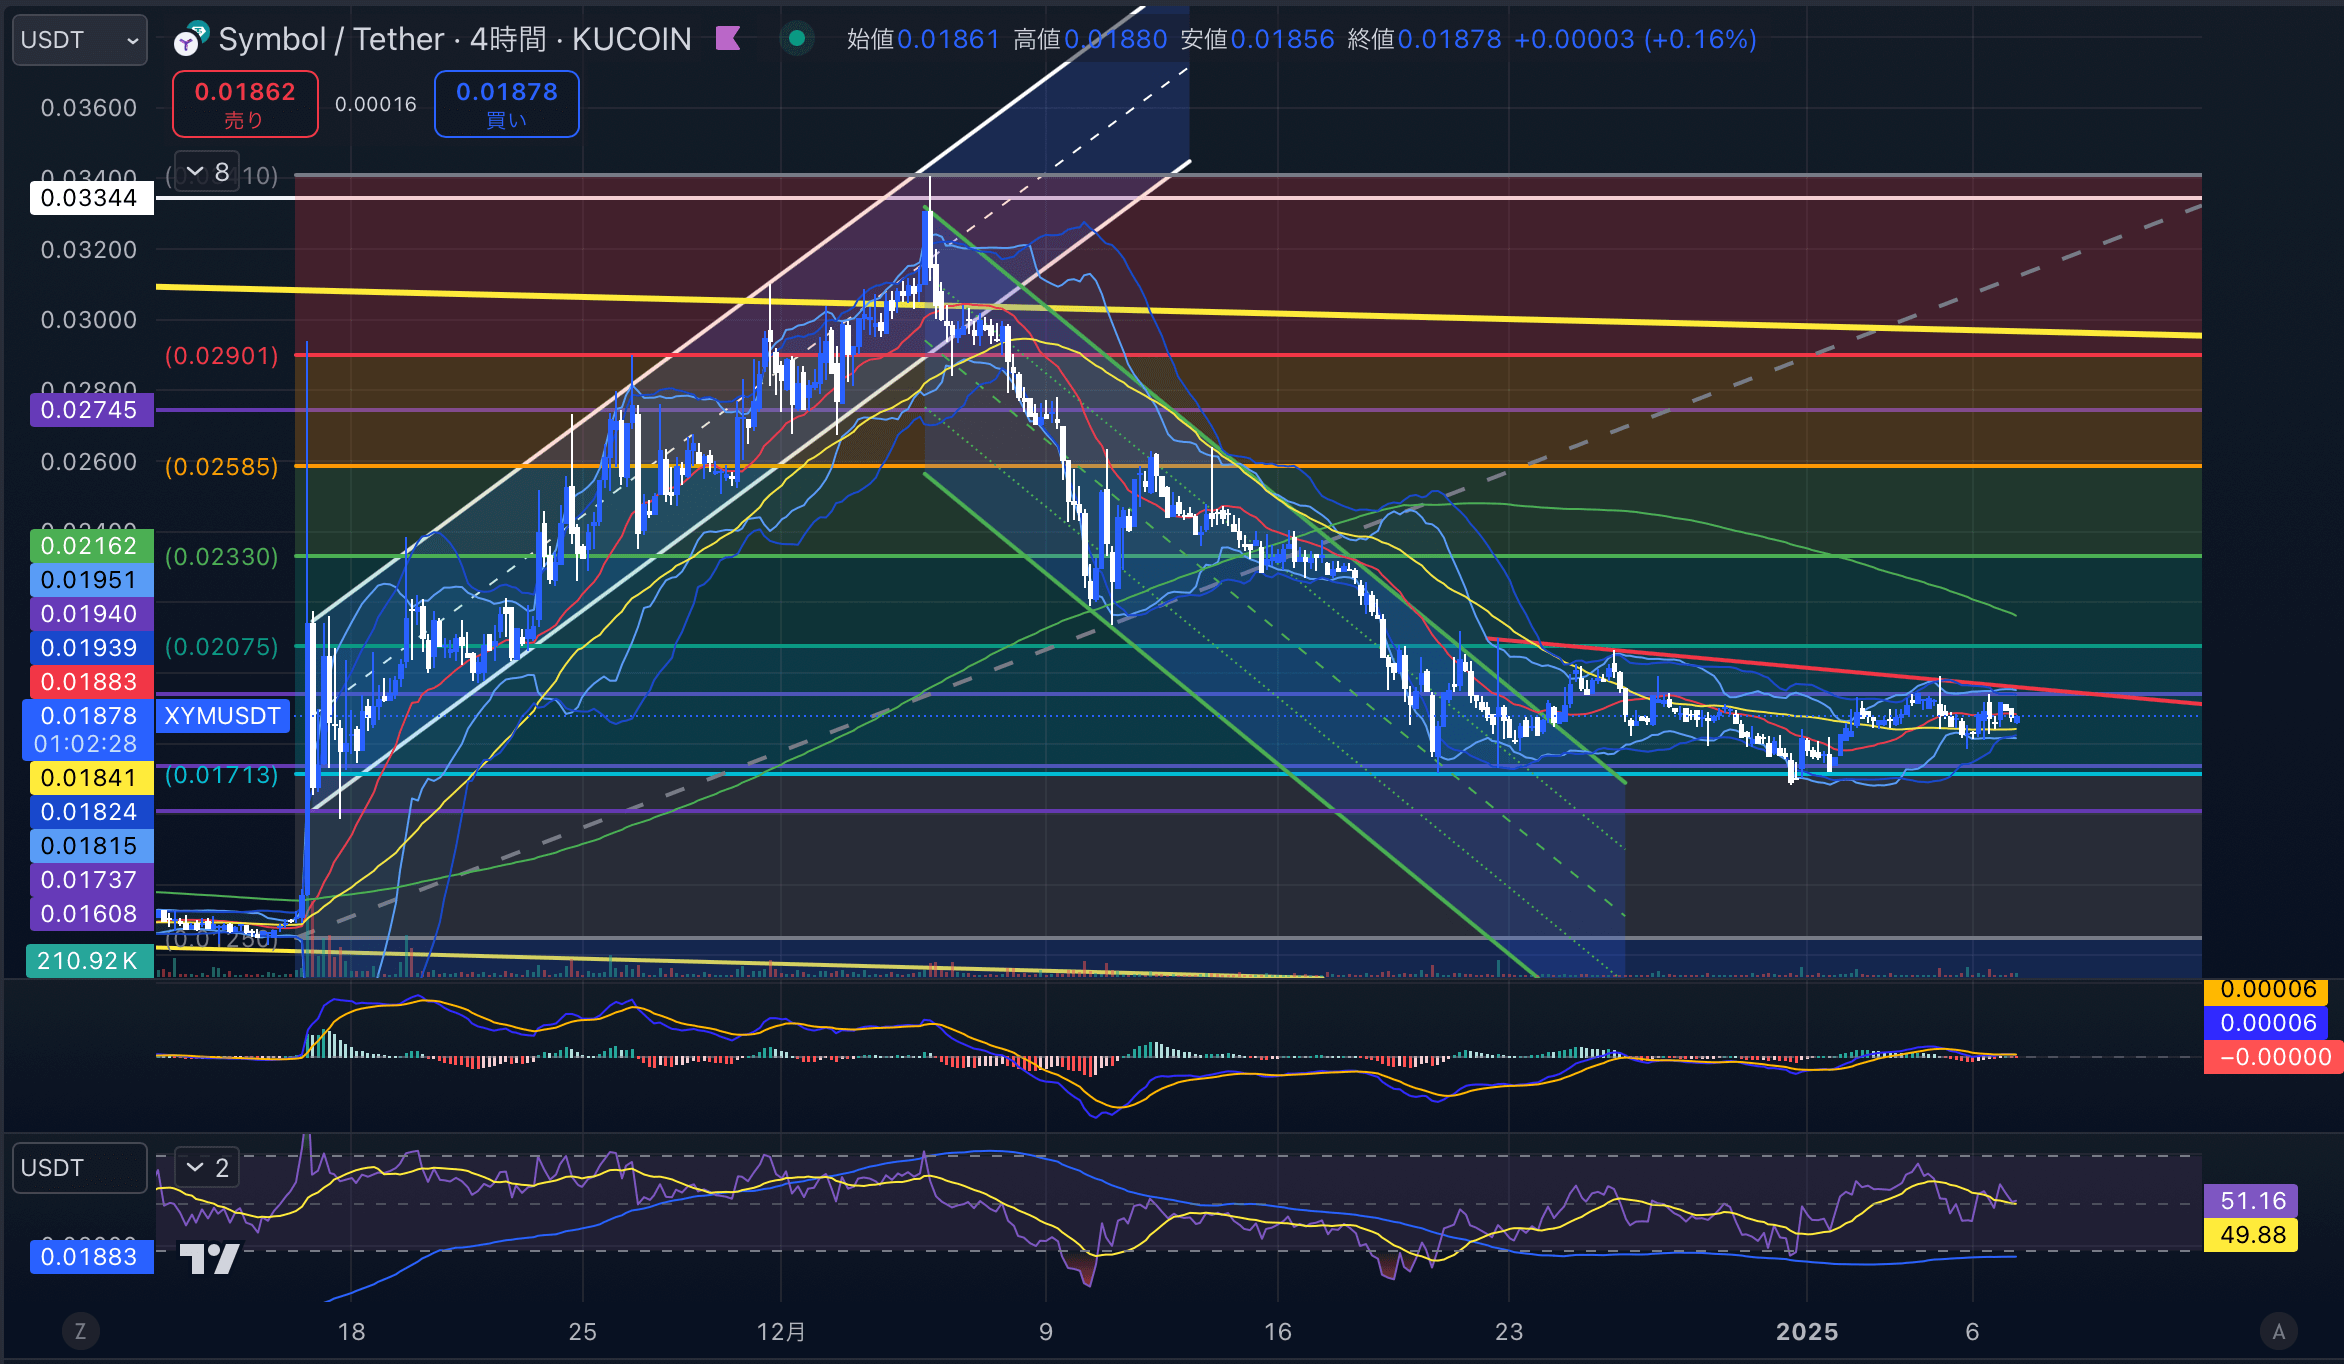Select the yellow 0.01841 price label

click(92, 778)
